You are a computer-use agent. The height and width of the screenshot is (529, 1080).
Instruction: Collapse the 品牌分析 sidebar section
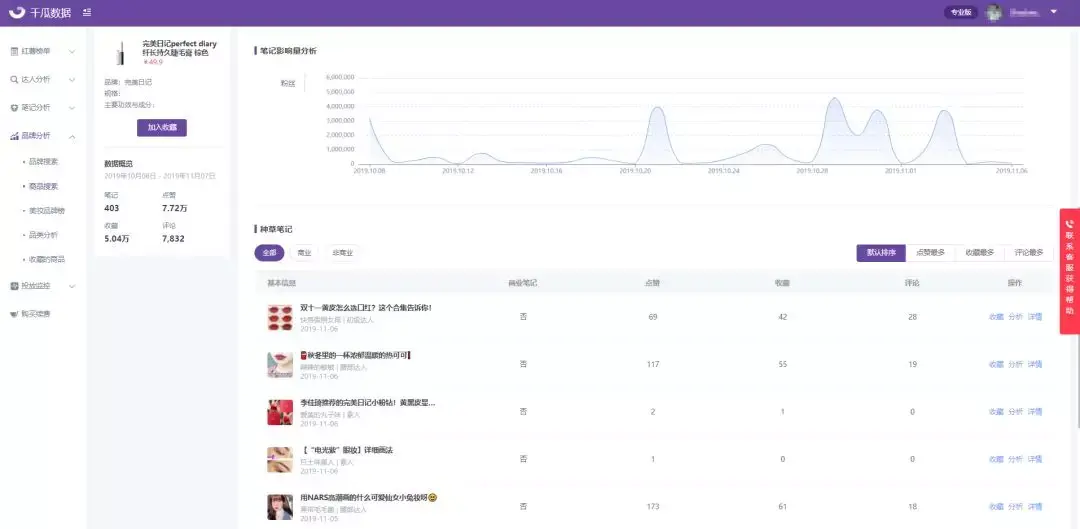coord(72,135)
